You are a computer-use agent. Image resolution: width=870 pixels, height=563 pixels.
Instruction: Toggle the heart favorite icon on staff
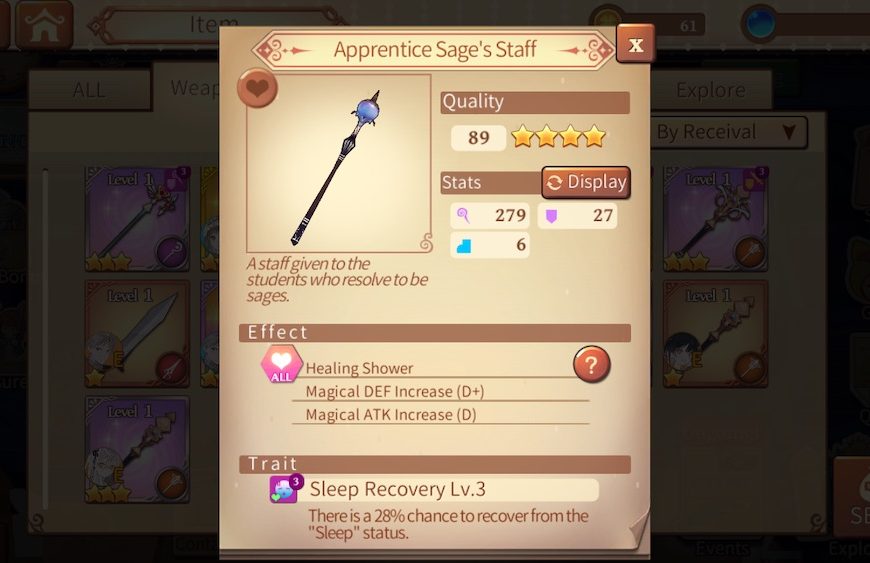pyautogui.click(x=257, y=88)
